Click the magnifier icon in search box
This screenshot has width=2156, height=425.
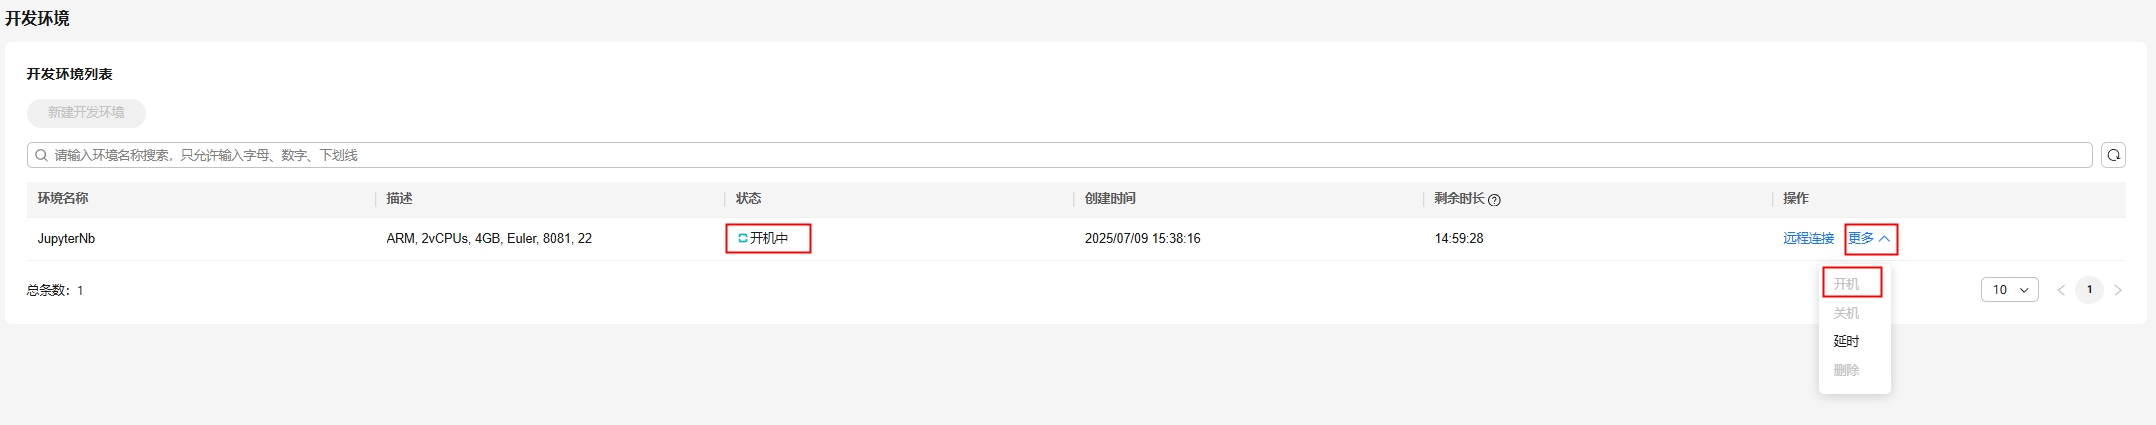tap(41, 155)
